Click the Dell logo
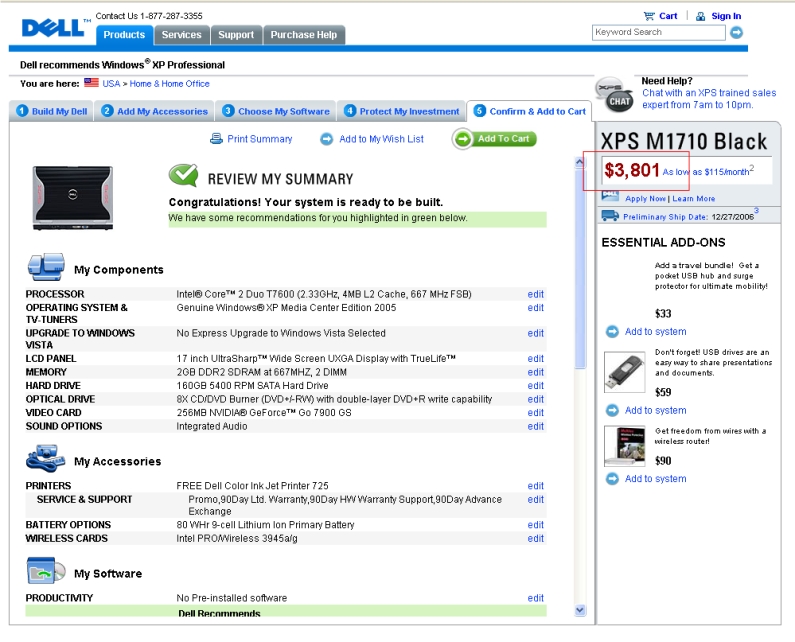 tap(53, 27)
